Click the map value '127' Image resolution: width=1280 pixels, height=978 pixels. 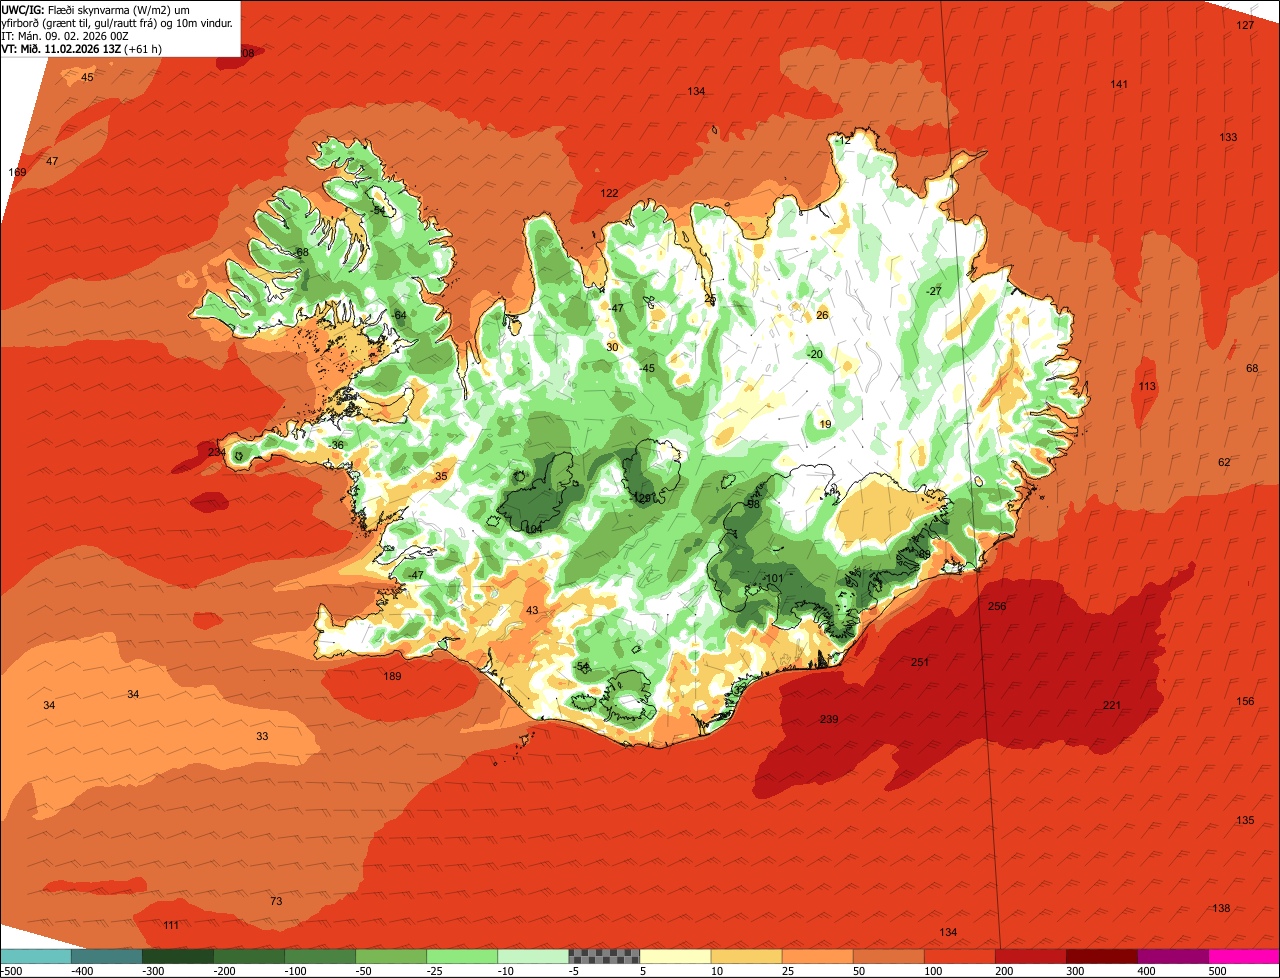click(x=1245, y=25)
